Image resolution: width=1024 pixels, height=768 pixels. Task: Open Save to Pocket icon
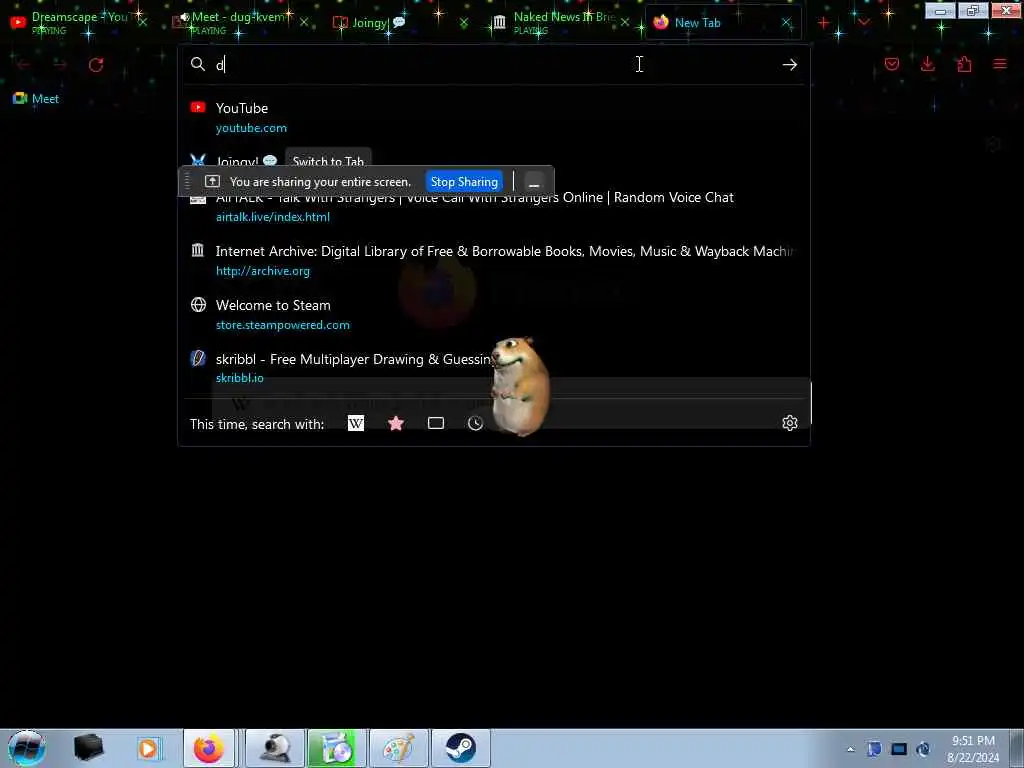892,64
